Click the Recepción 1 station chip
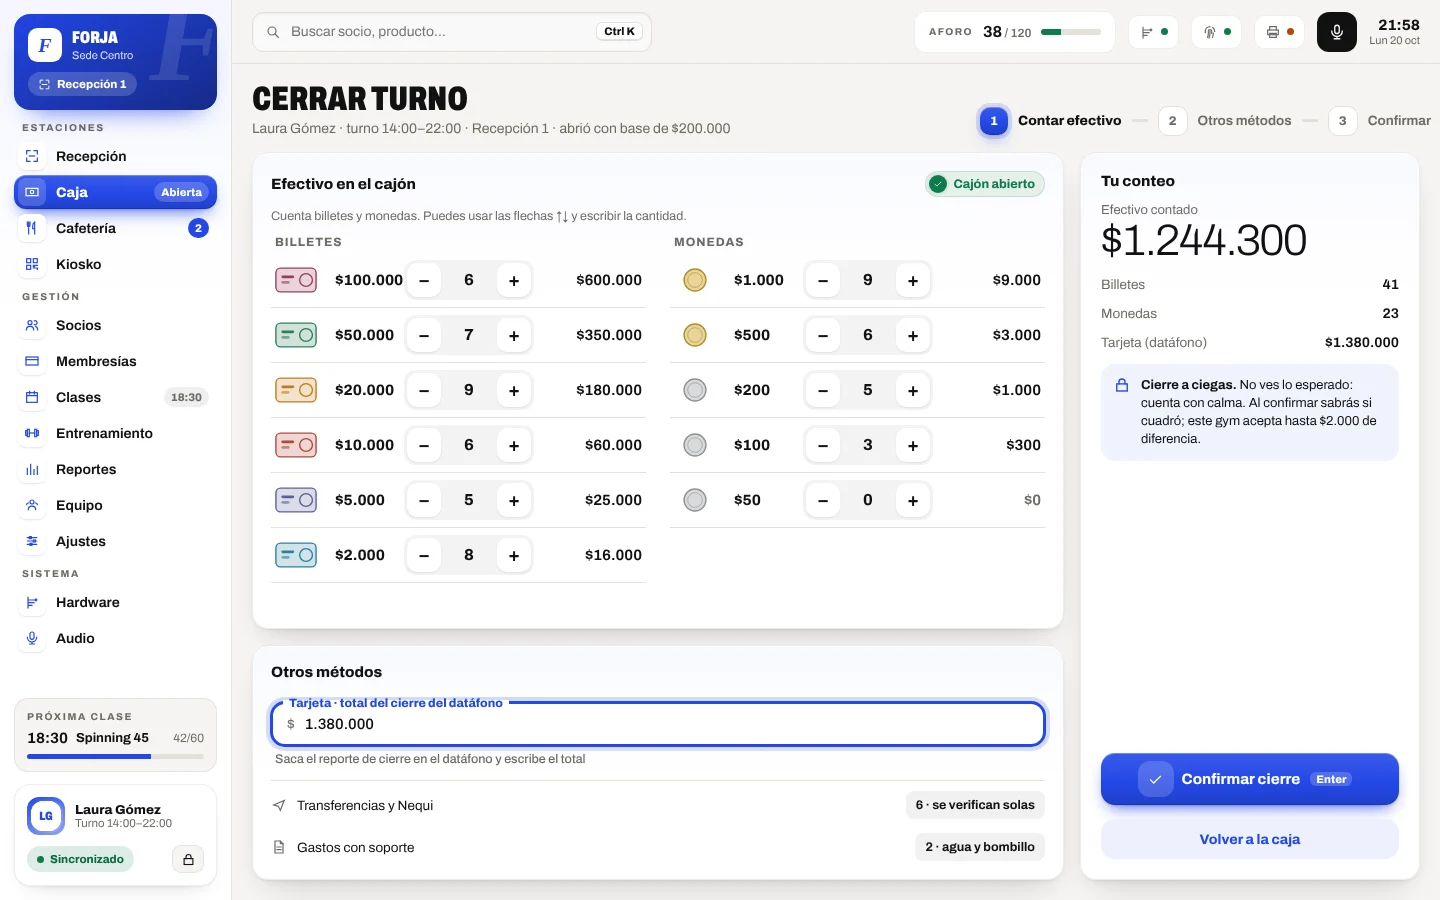The width and height of the screenshot is (1440, 900). click(82, 84)
